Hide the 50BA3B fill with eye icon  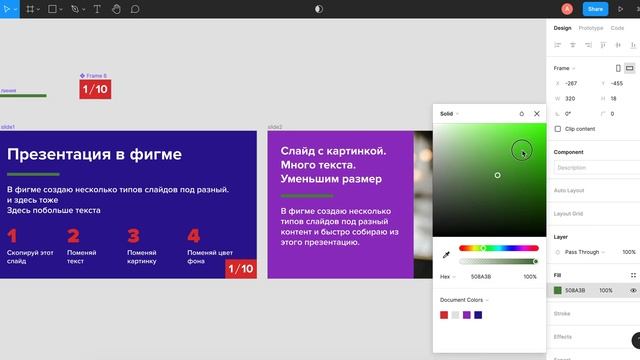point(633,290)
